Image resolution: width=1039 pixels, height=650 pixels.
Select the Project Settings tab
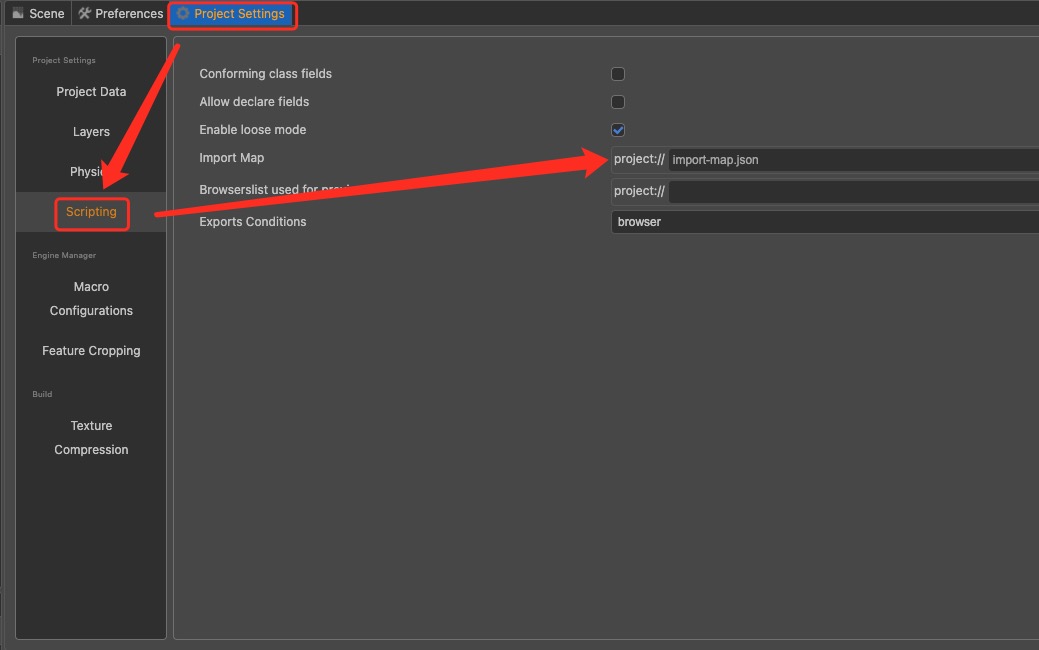coord(232,14)
